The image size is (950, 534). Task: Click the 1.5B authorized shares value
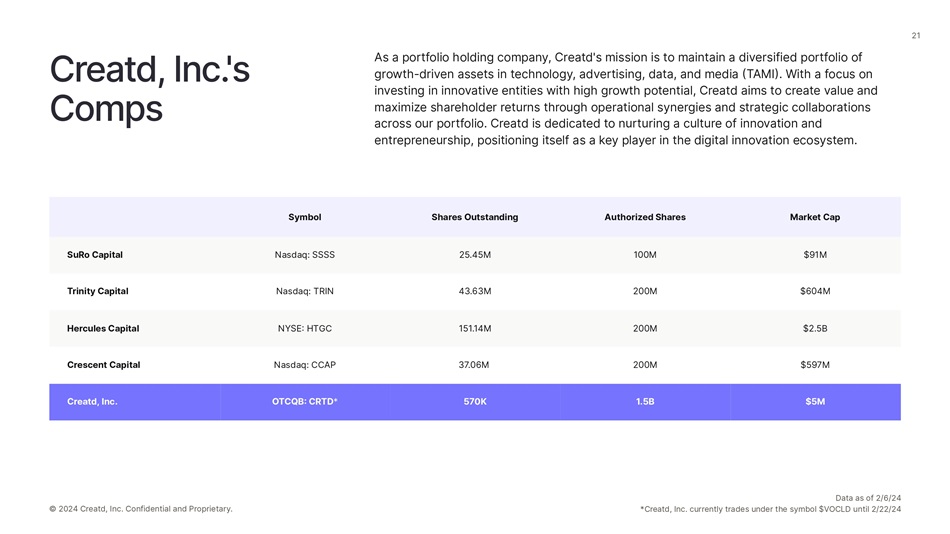645,402
